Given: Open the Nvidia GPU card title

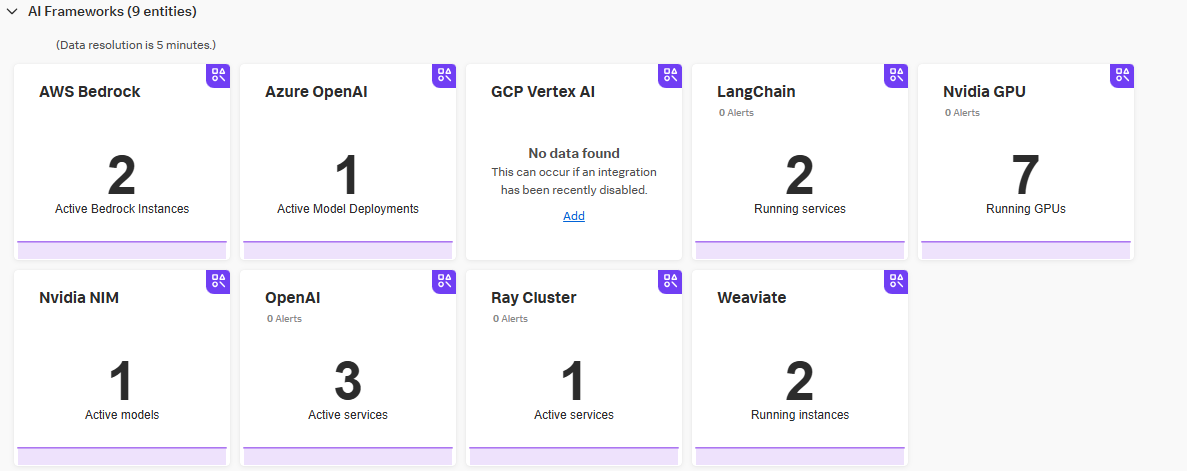Looking at the screenshot, I should (984, 92).
